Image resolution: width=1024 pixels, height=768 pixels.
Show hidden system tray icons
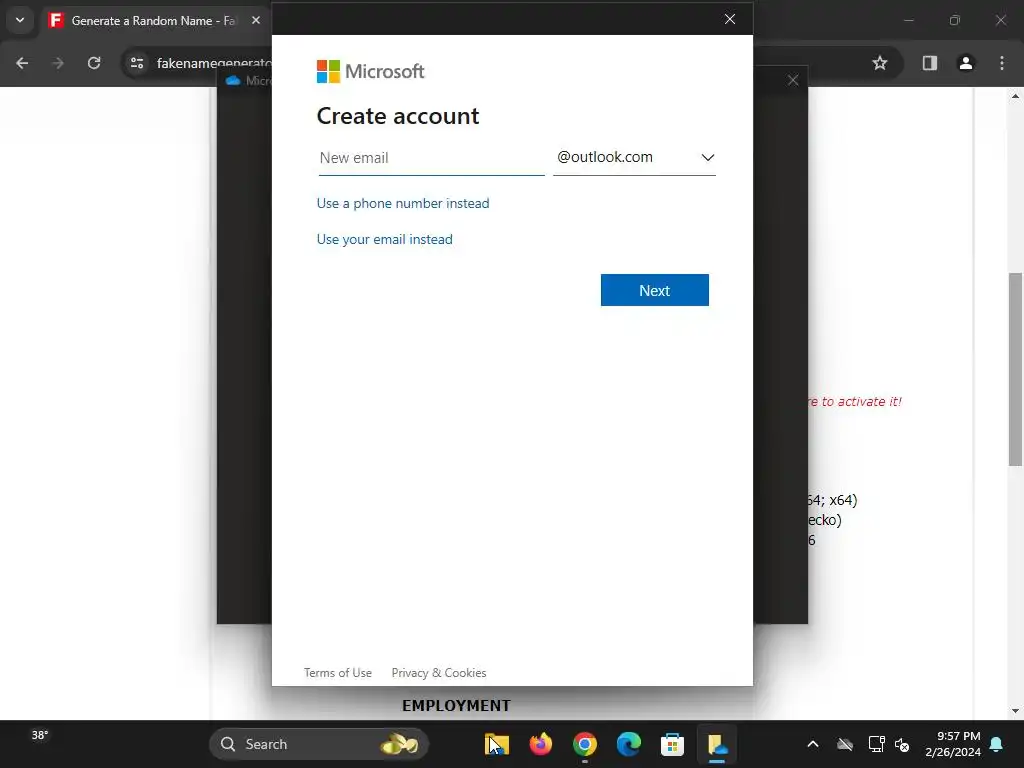pos(813,744)
